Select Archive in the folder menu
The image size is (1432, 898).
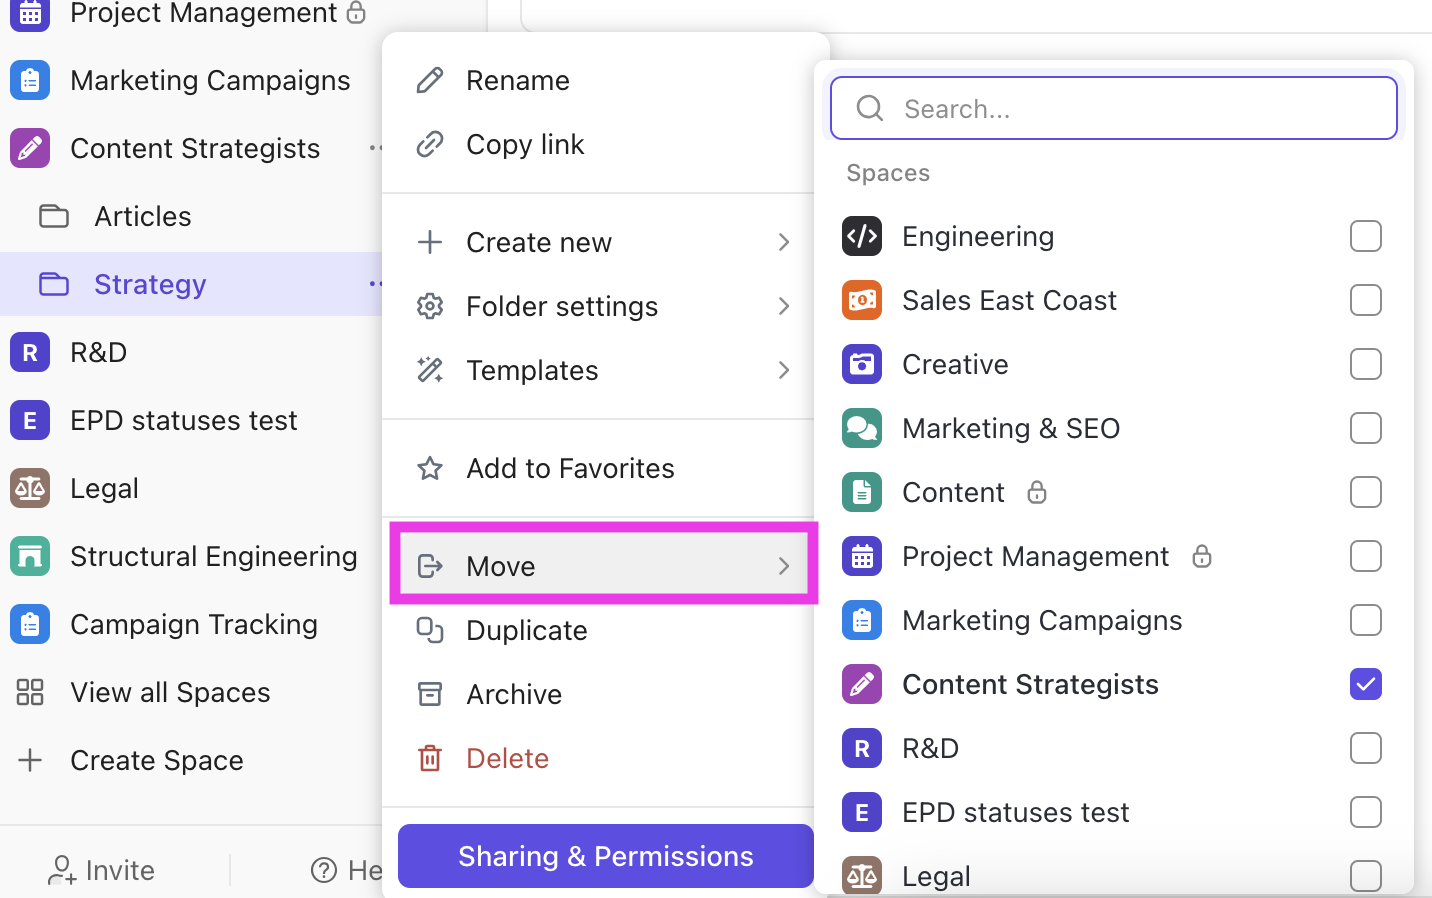pos(514,695)
